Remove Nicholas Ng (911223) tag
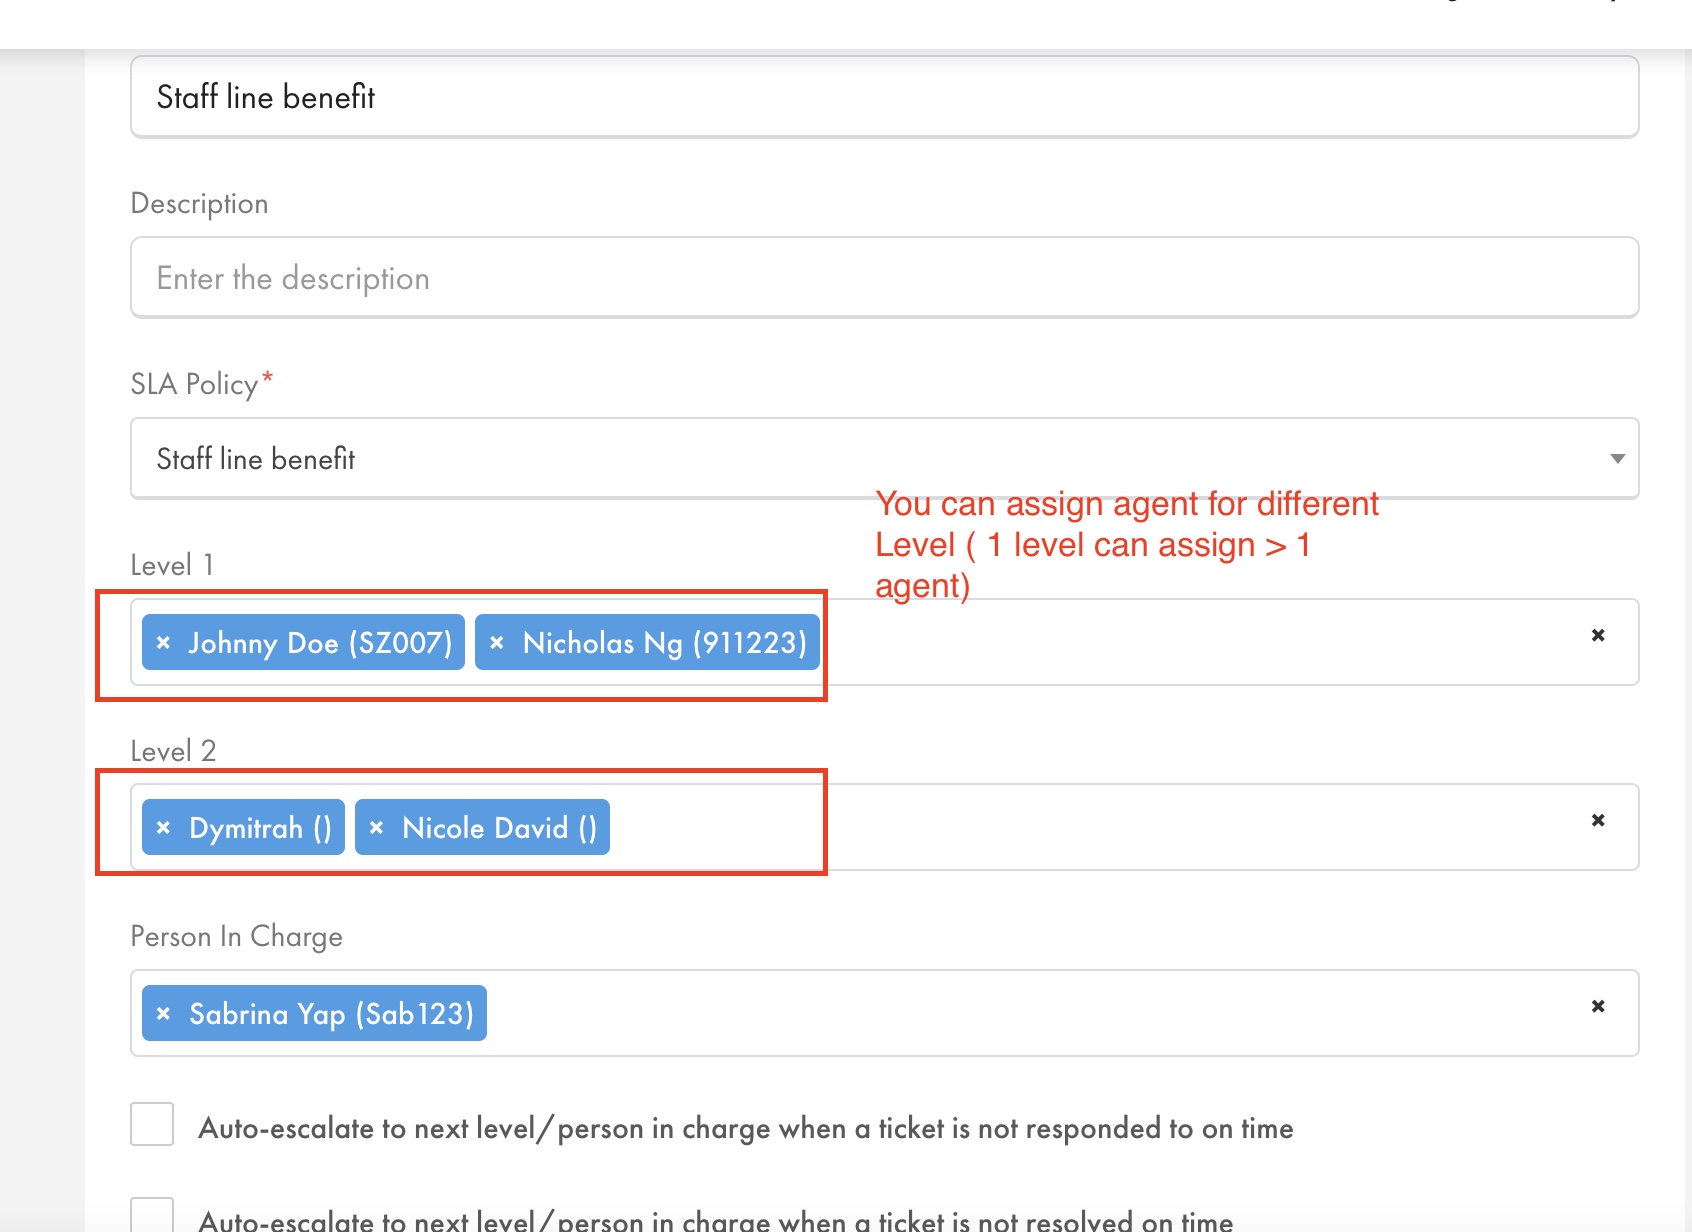 (x=497, y=642)
